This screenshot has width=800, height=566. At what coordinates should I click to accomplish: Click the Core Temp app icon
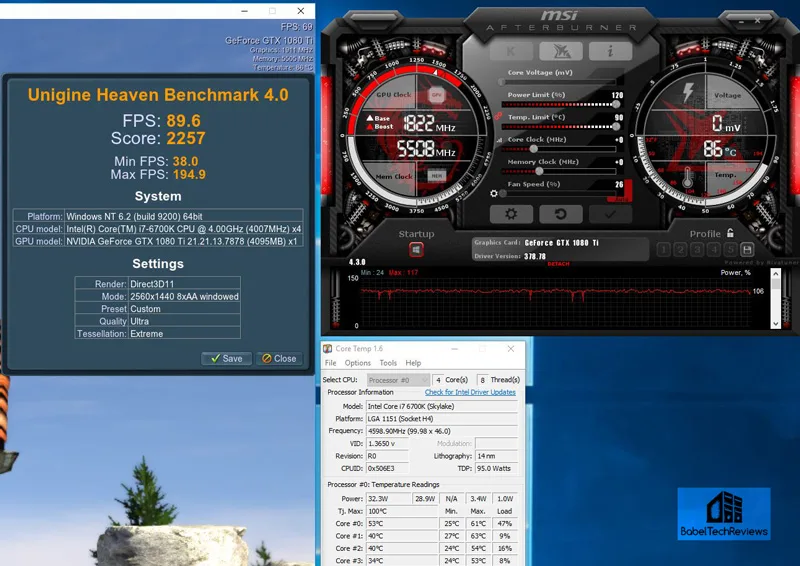(x=328, y=349)
